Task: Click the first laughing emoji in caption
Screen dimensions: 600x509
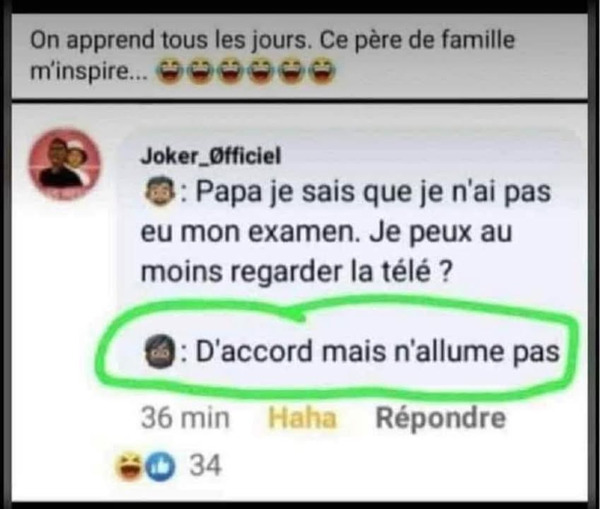Action: pos(168,71)
